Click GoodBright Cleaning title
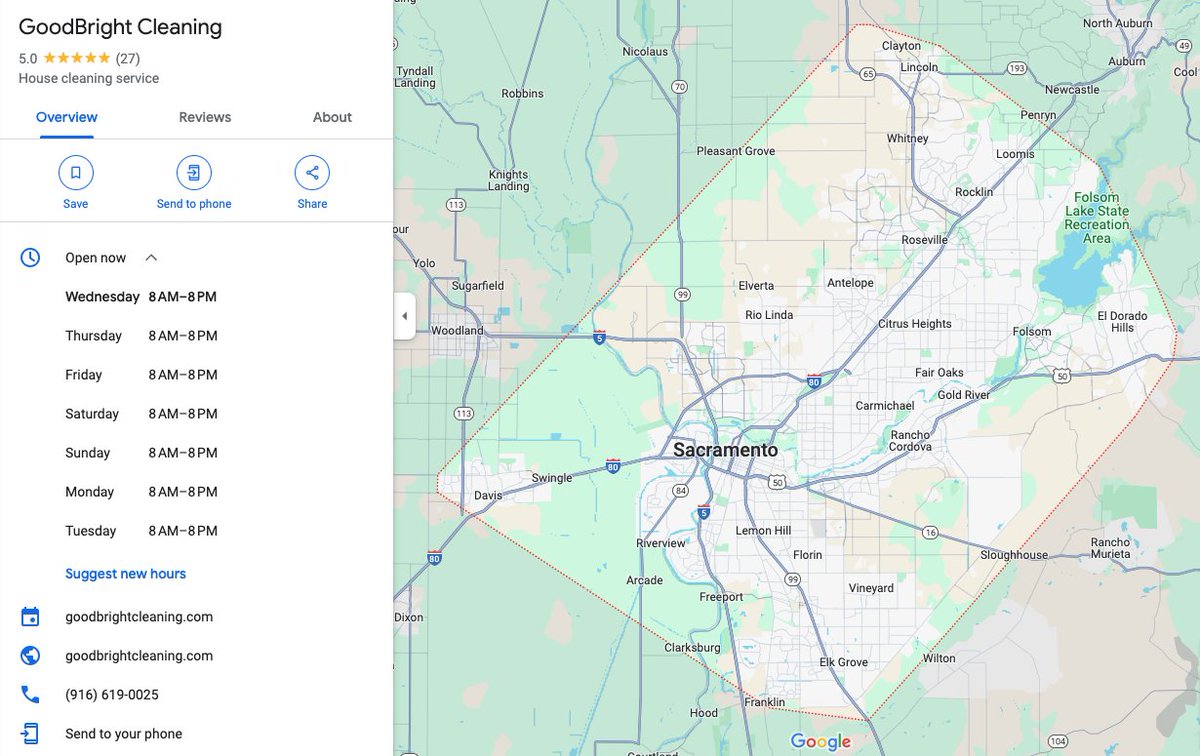Screen dimensions: 1200x756 pos(121,27)
